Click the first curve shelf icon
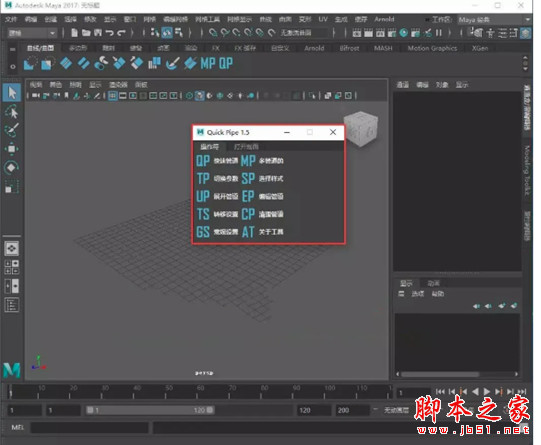The width and height of the screenshot is (541, 445). point(30,64)
